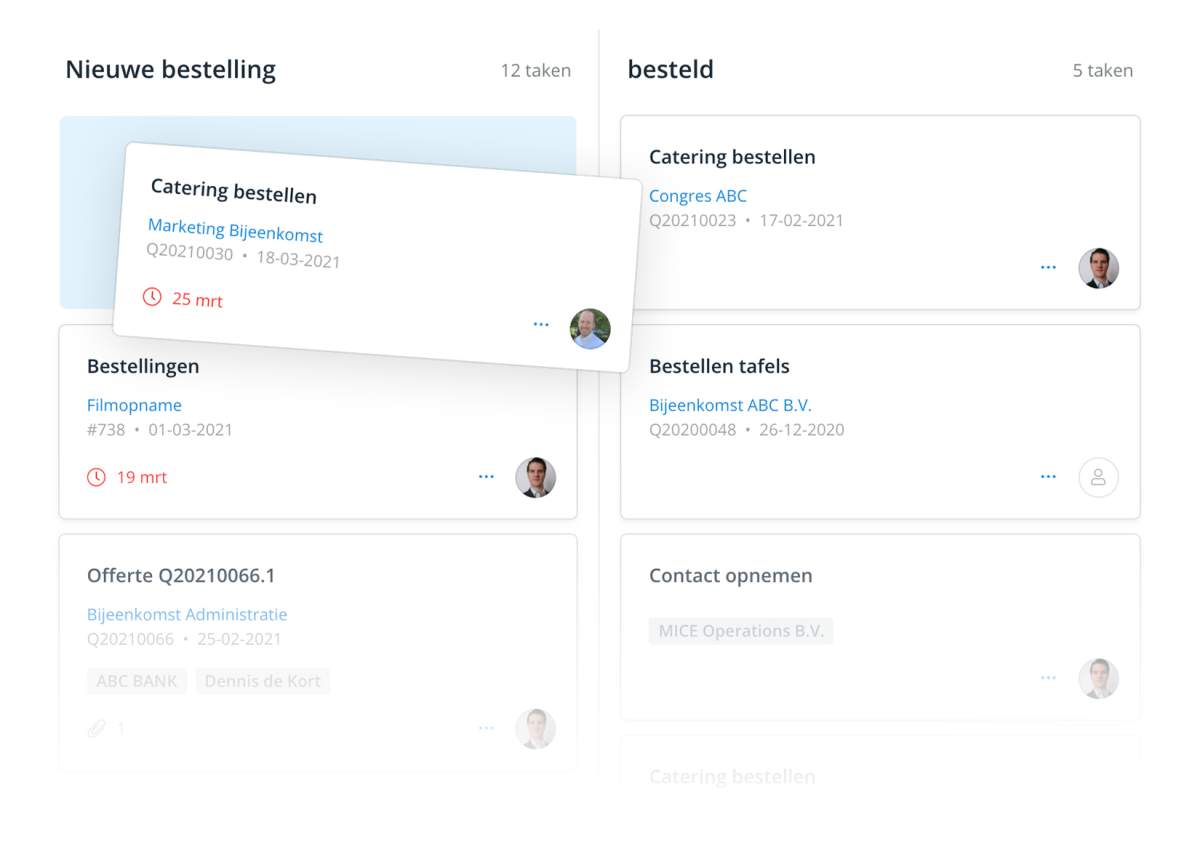Open three-dot menu on Offerte Q20210066.1 card

coord(486,728)
